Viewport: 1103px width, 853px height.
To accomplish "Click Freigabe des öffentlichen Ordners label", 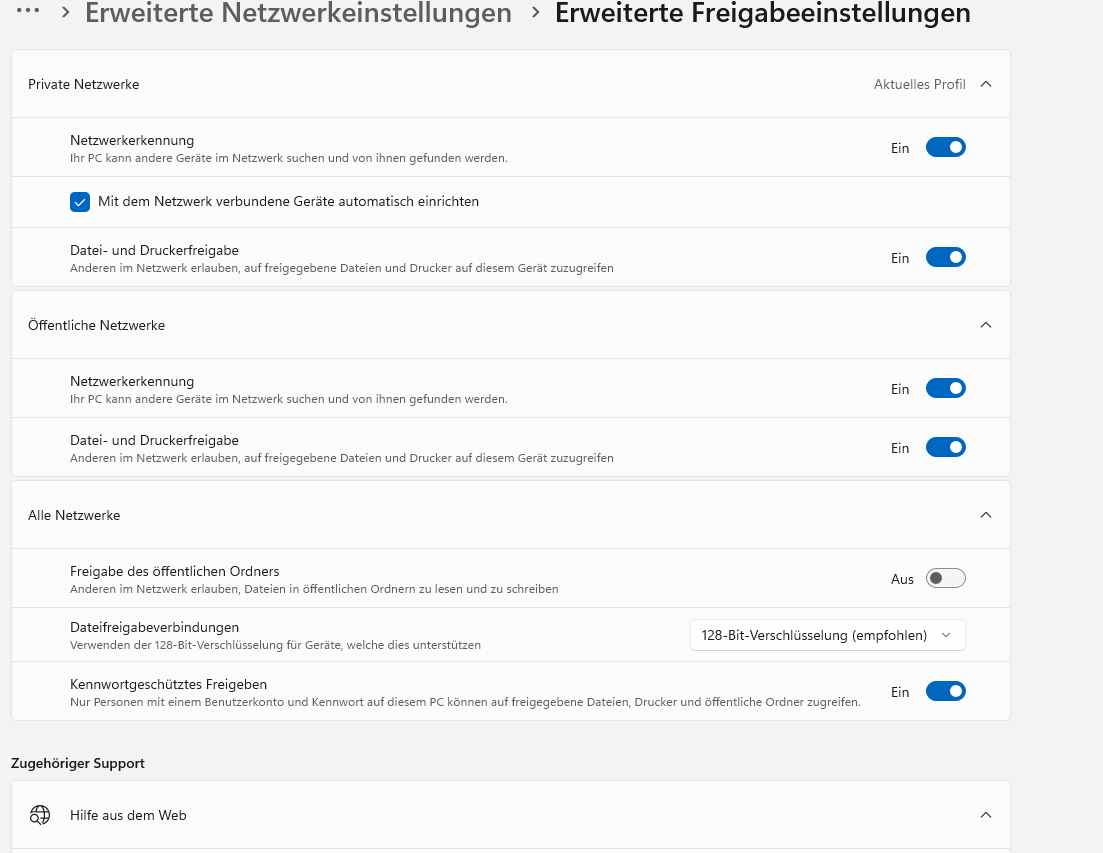I will (x=174, y=571).
